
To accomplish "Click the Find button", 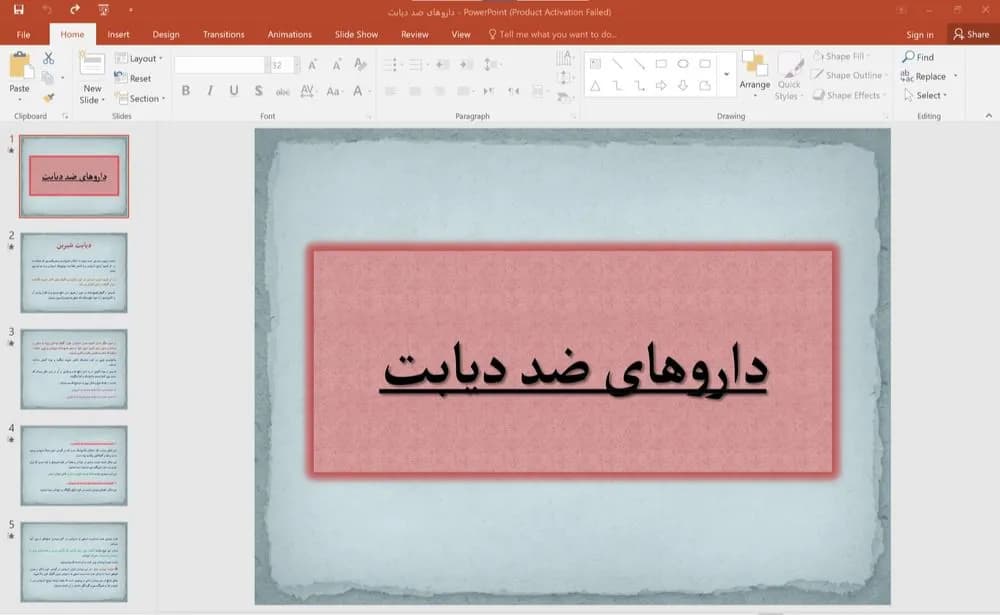I will 918,57.
